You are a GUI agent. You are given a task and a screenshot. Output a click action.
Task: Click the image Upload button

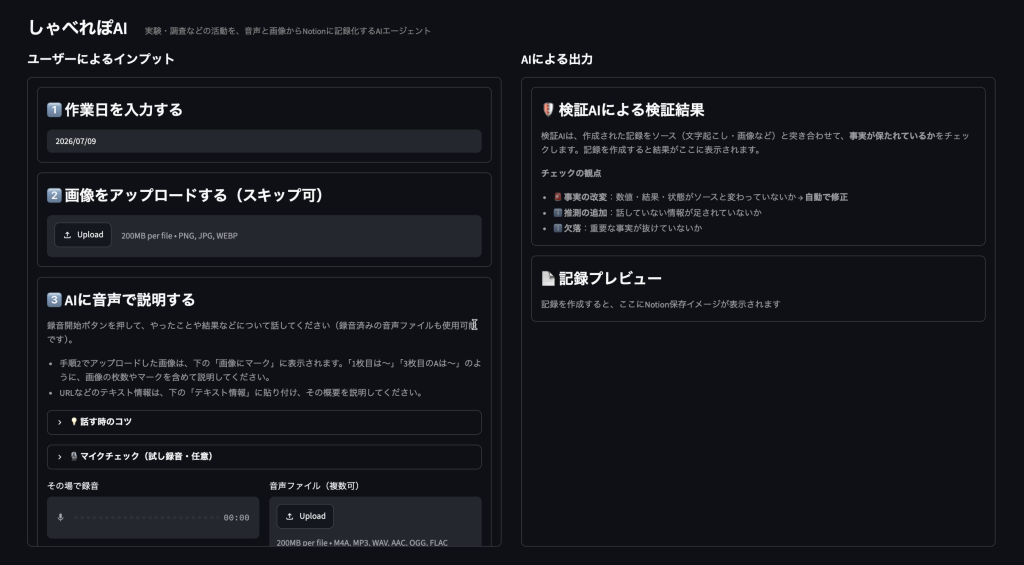point(83,235)
